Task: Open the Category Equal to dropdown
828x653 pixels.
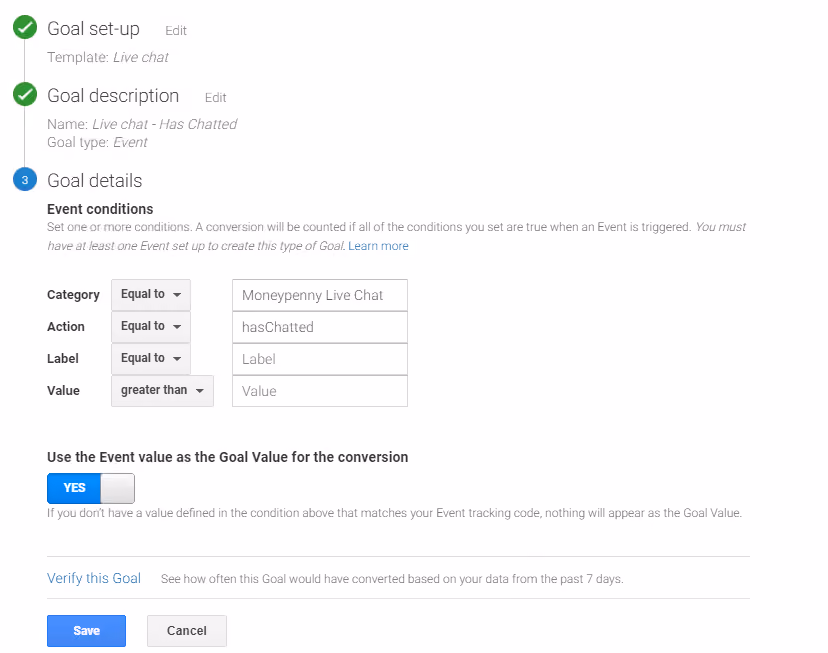Action: (x=151, y=295)
